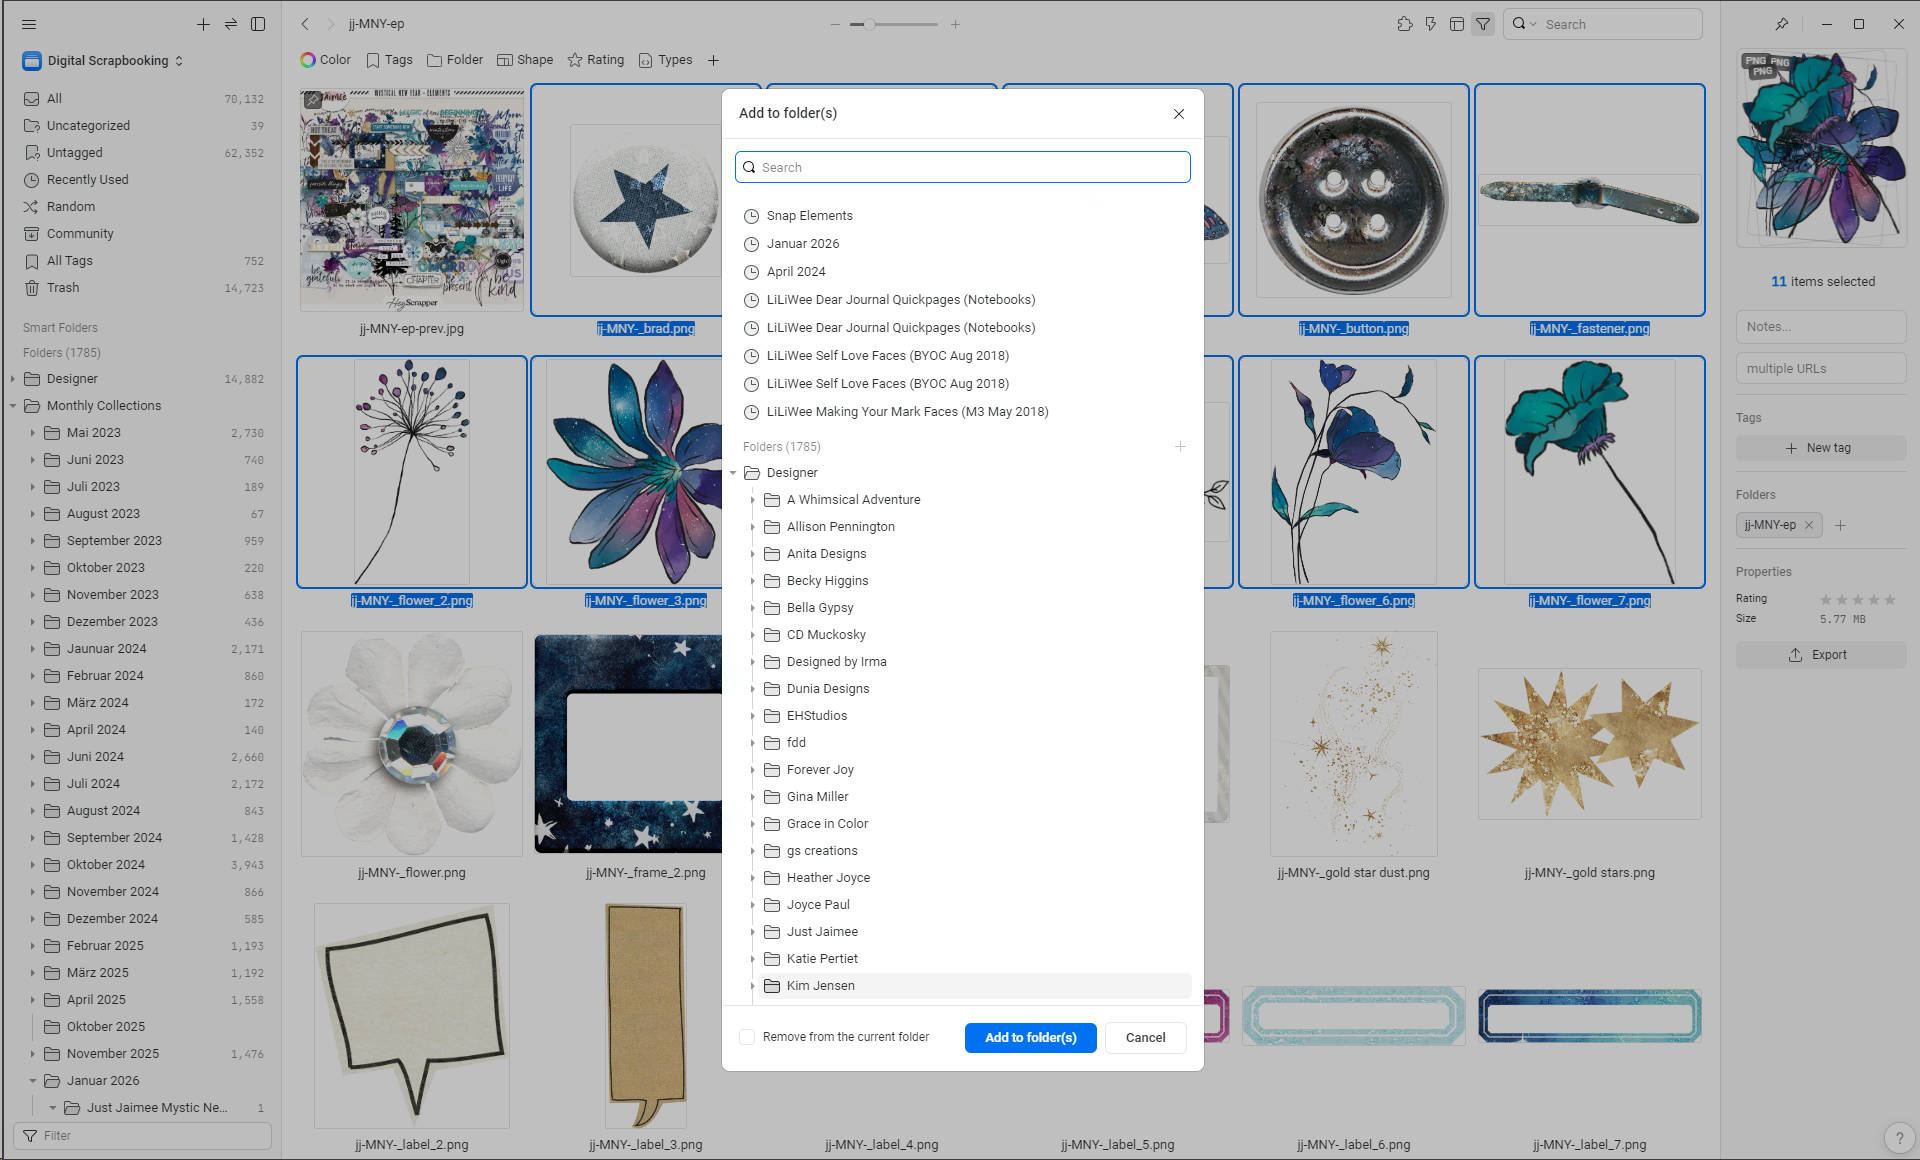Click the filter funnel icon in top toolbar
Viewport: 1920px width, 1160px height.
point(1483,24)
